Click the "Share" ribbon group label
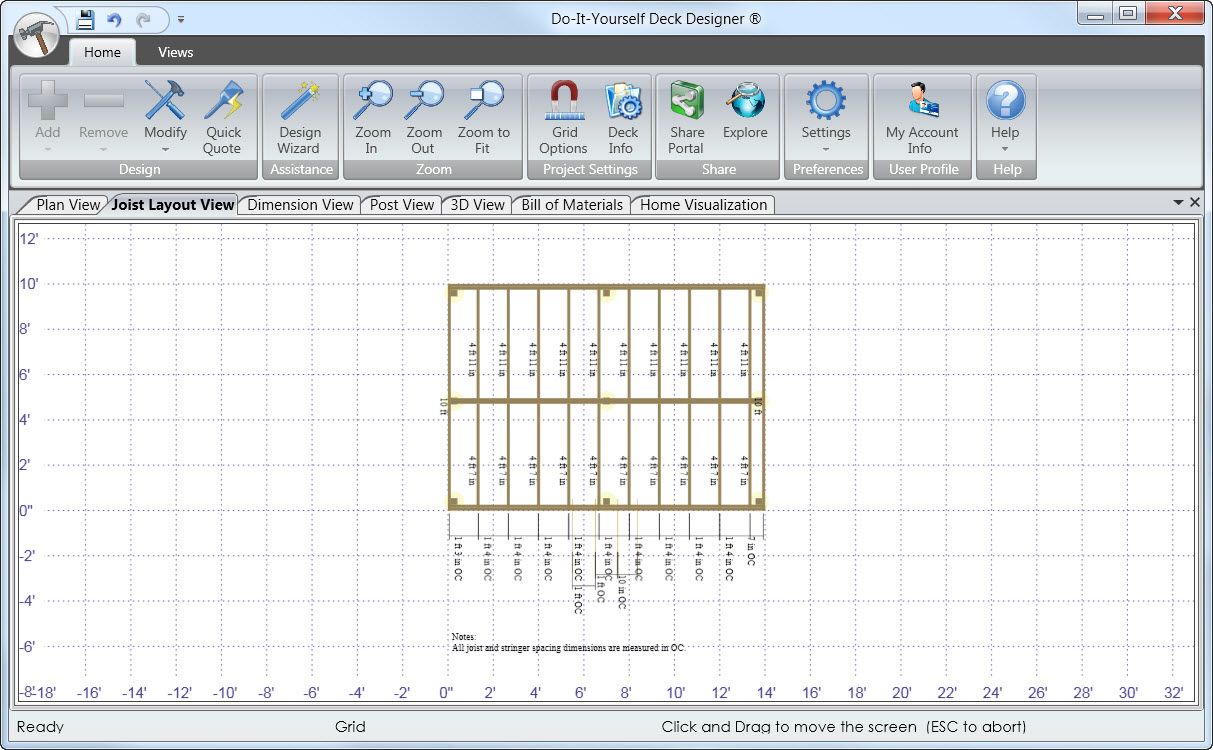 pyautogui.click(x=719, y=170)
